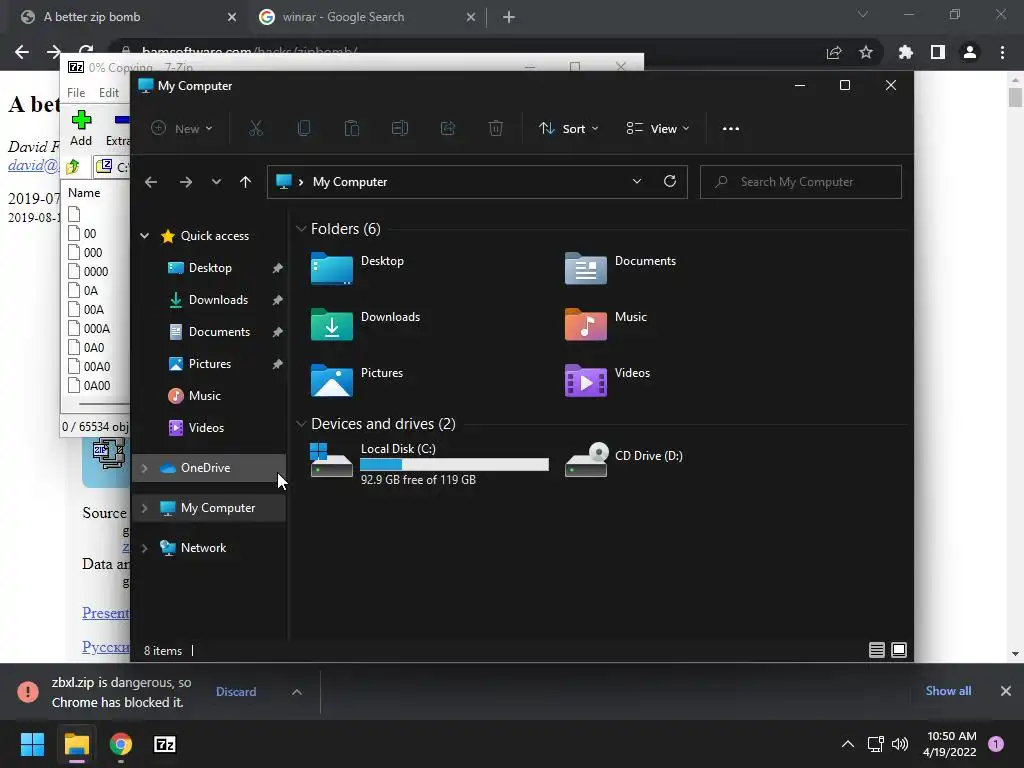
Task: Collapse the Quick access tree node
Action: tap(144, 236)
